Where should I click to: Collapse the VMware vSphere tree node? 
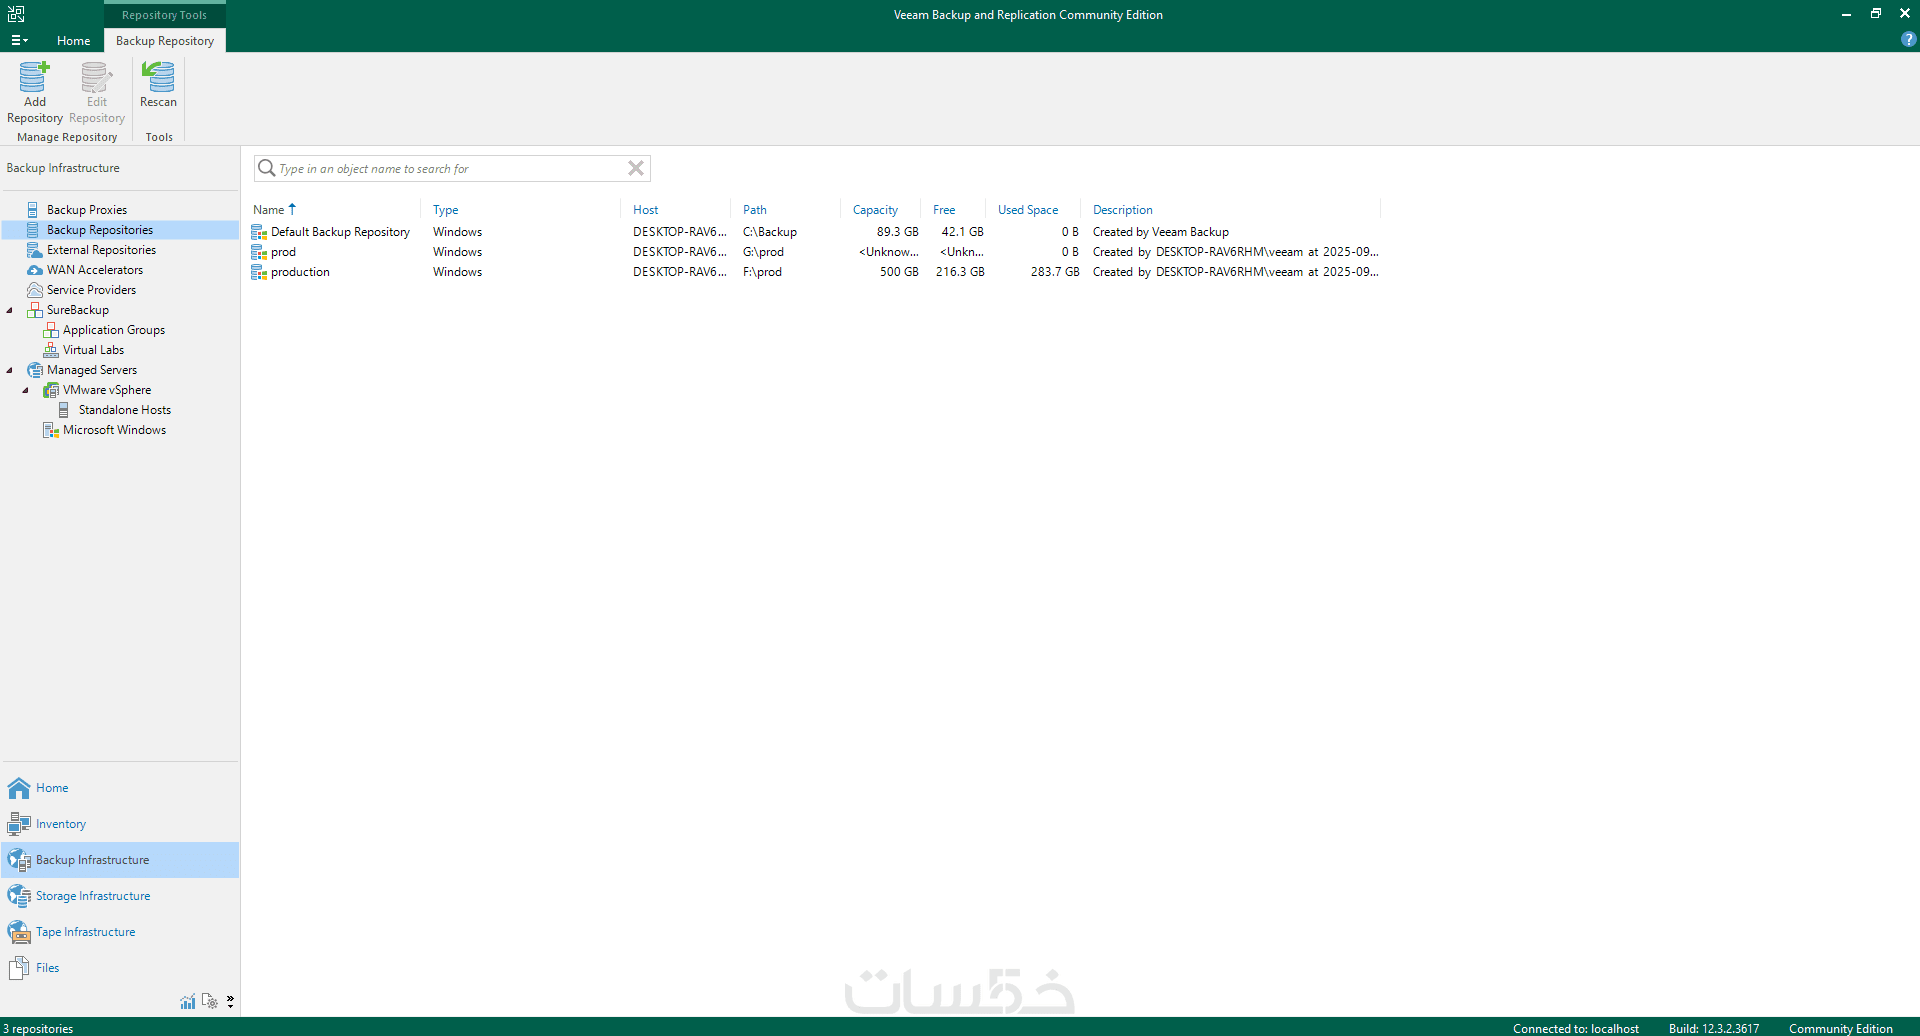click(26, 390)
